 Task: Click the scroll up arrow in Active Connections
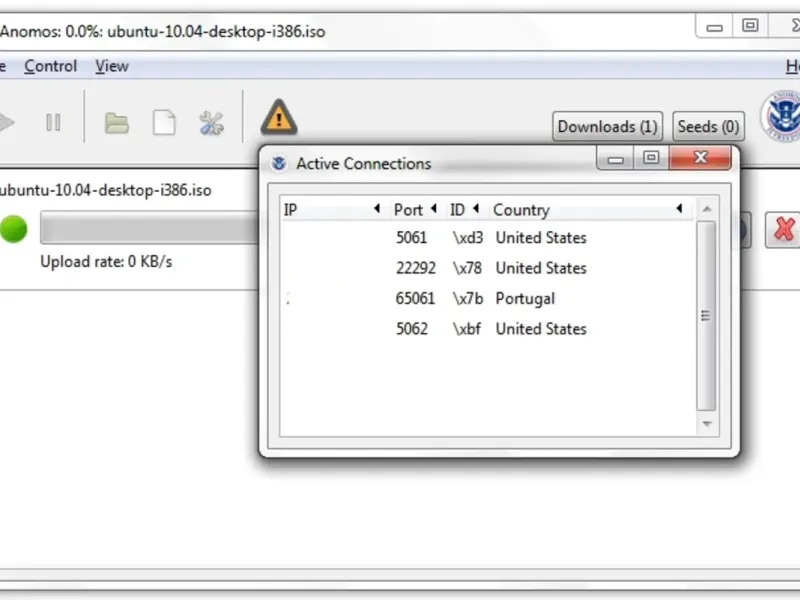[707, 209]
